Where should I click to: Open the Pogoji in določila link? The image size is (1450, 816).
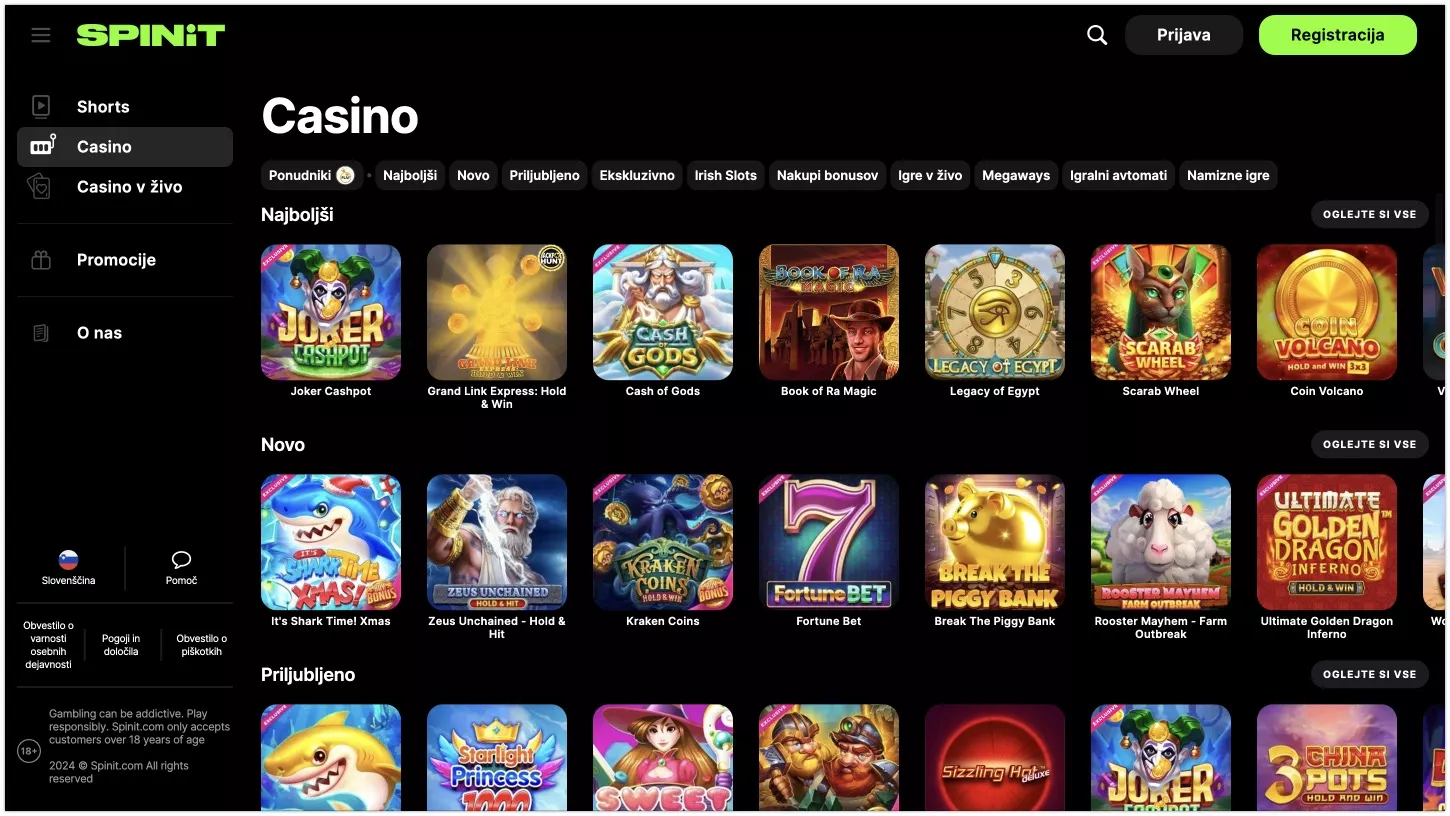121,645
